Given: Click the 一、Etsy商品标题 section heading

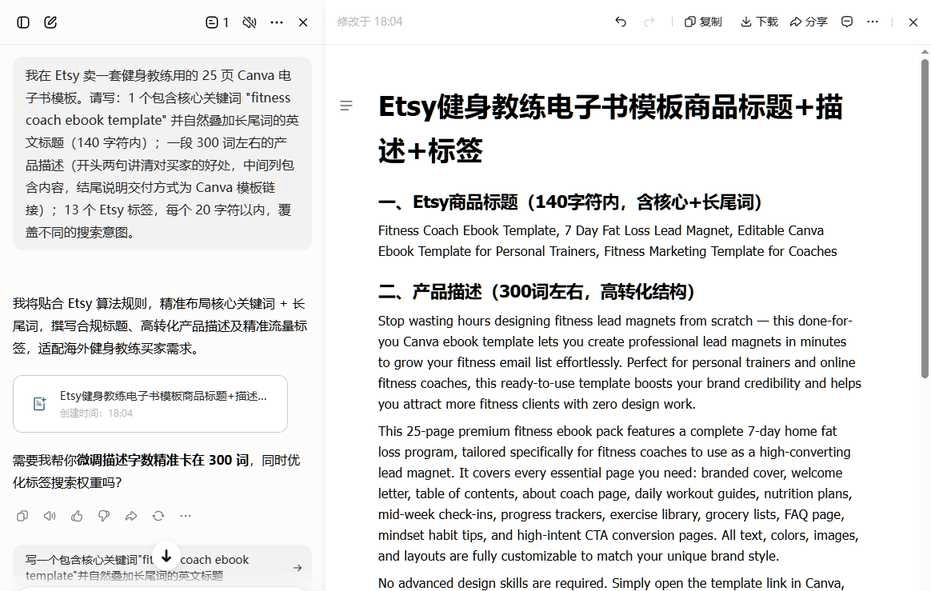Looking at the screenshot, I should click(x=570, y=203).
